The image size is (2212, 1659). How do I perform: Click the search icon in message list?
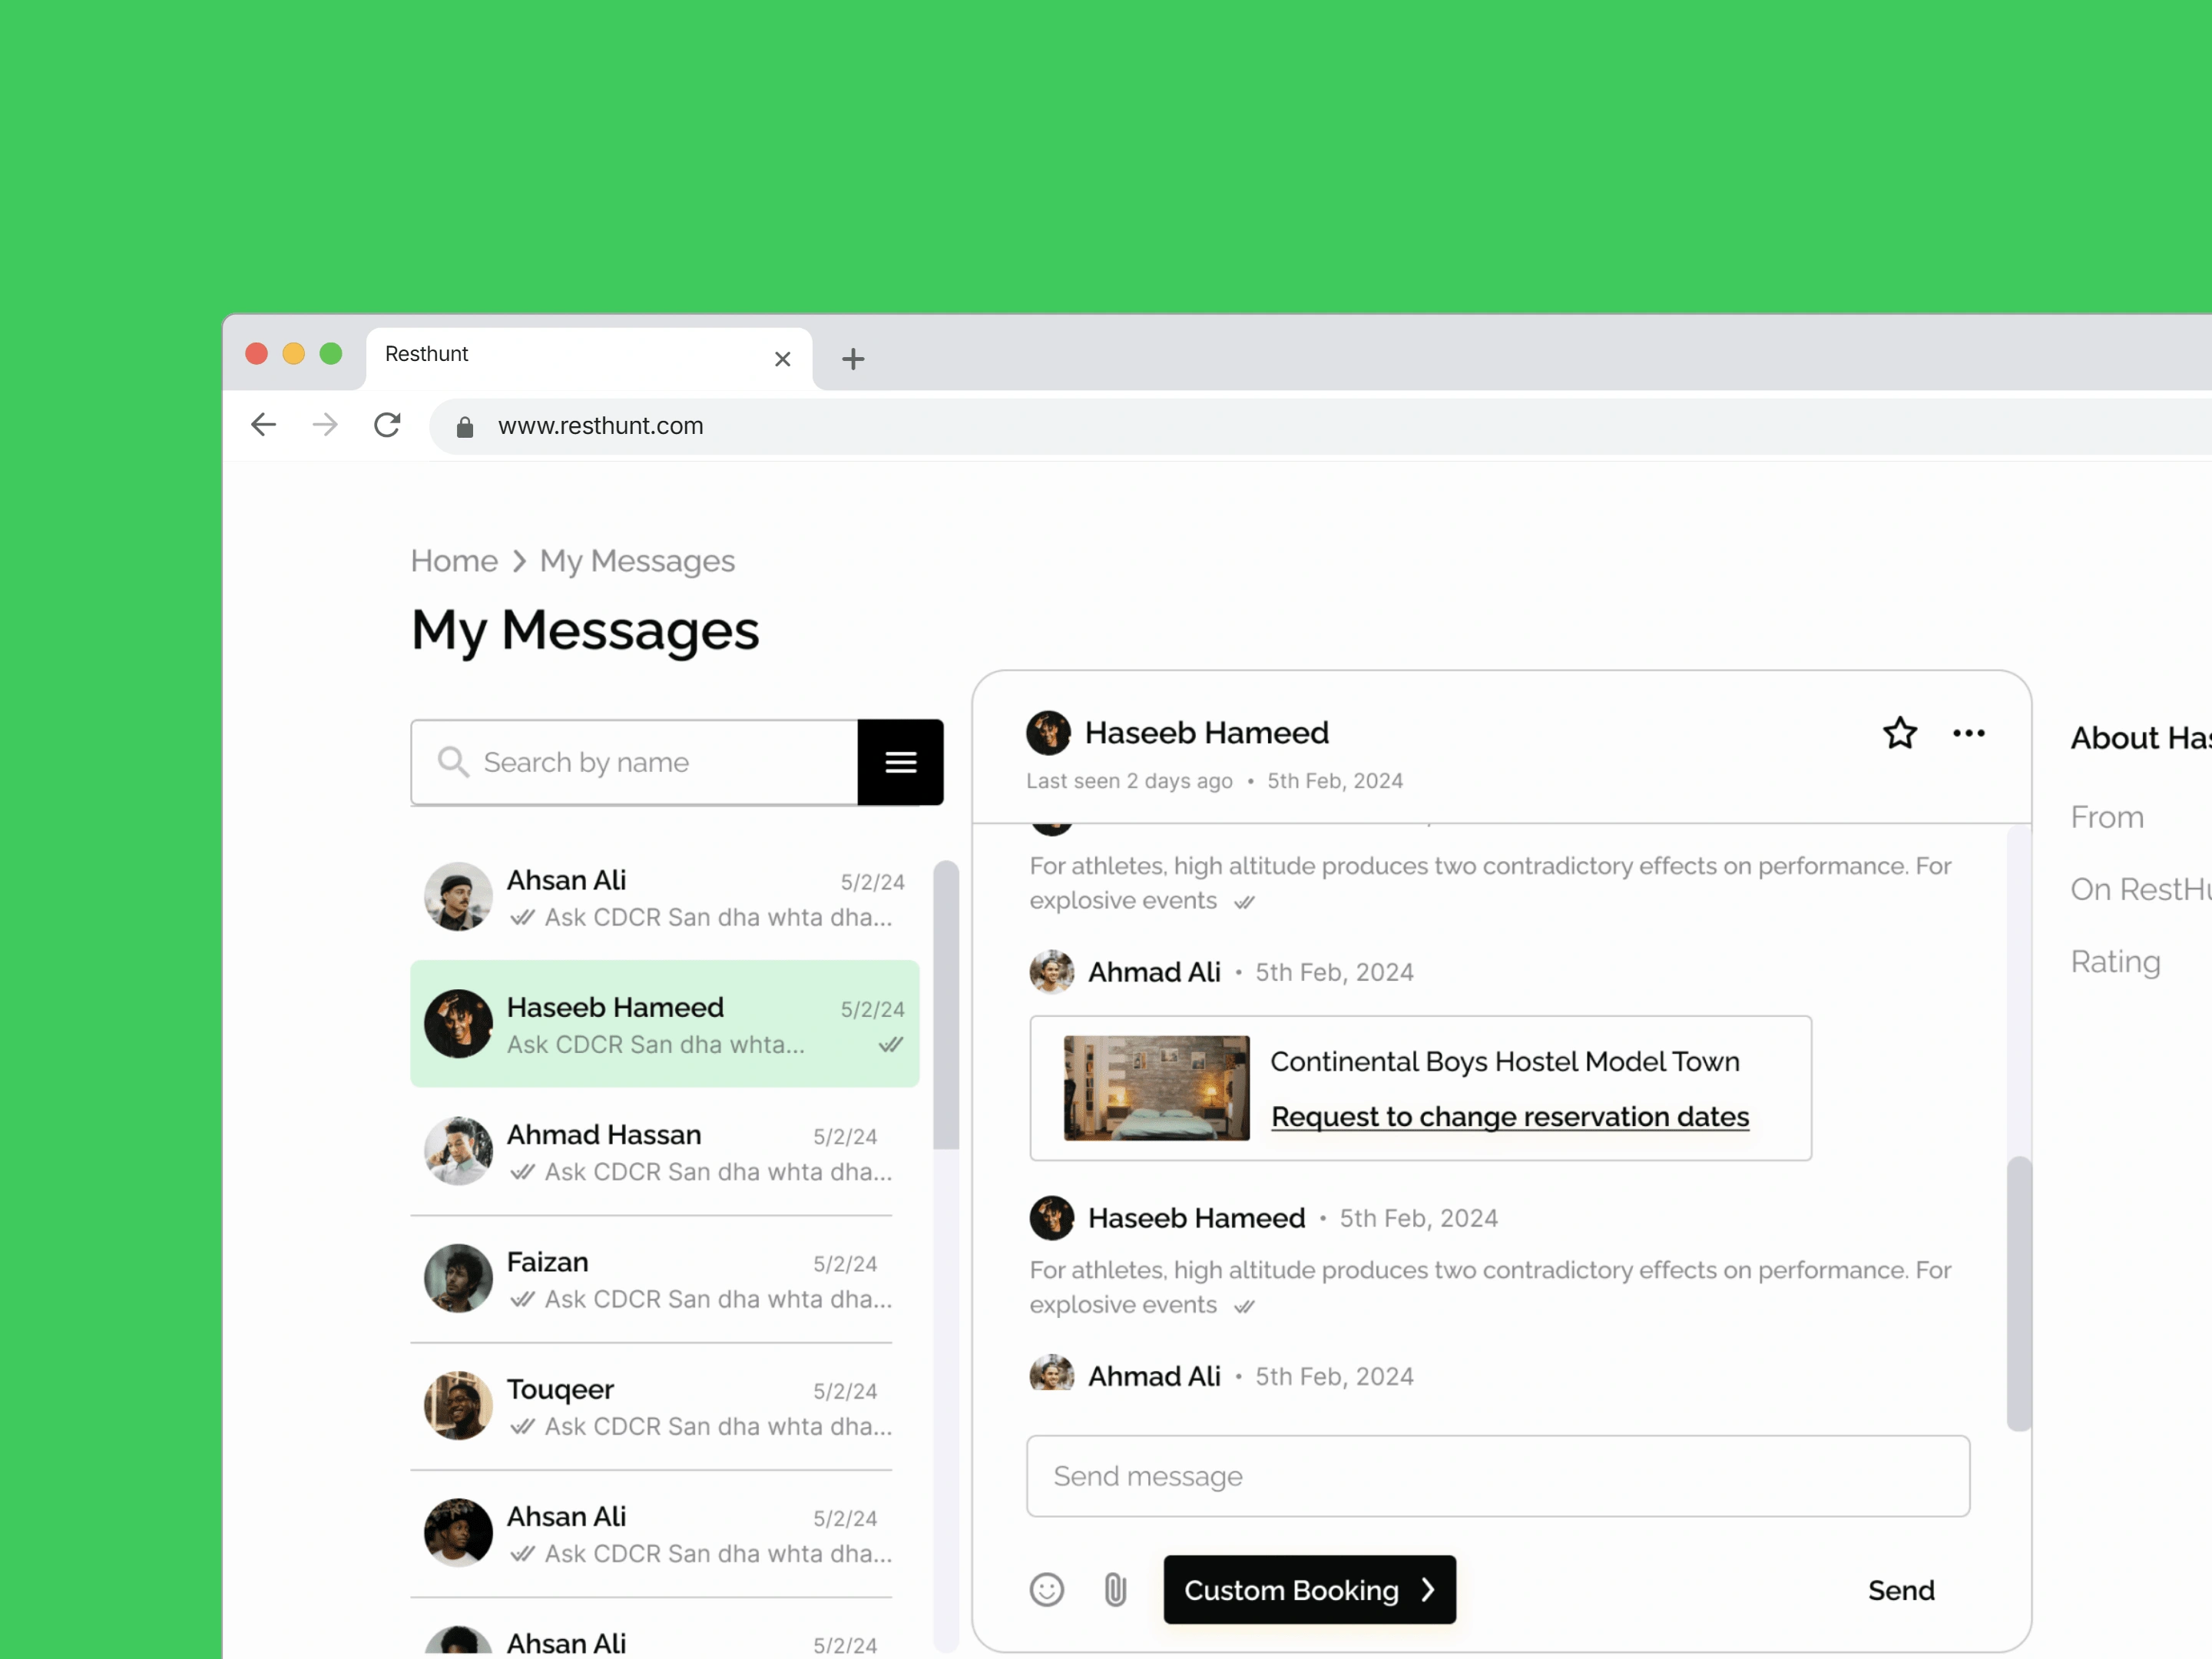(455, 762)
